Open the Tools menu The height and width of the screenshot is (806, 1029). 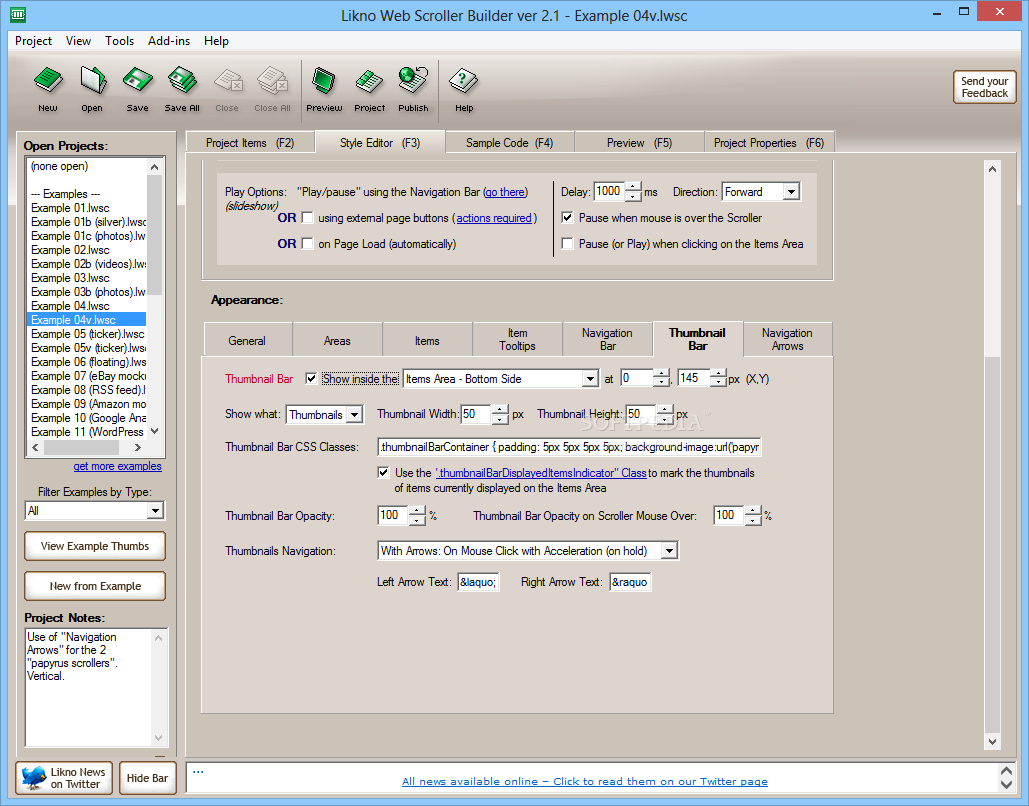119,41
